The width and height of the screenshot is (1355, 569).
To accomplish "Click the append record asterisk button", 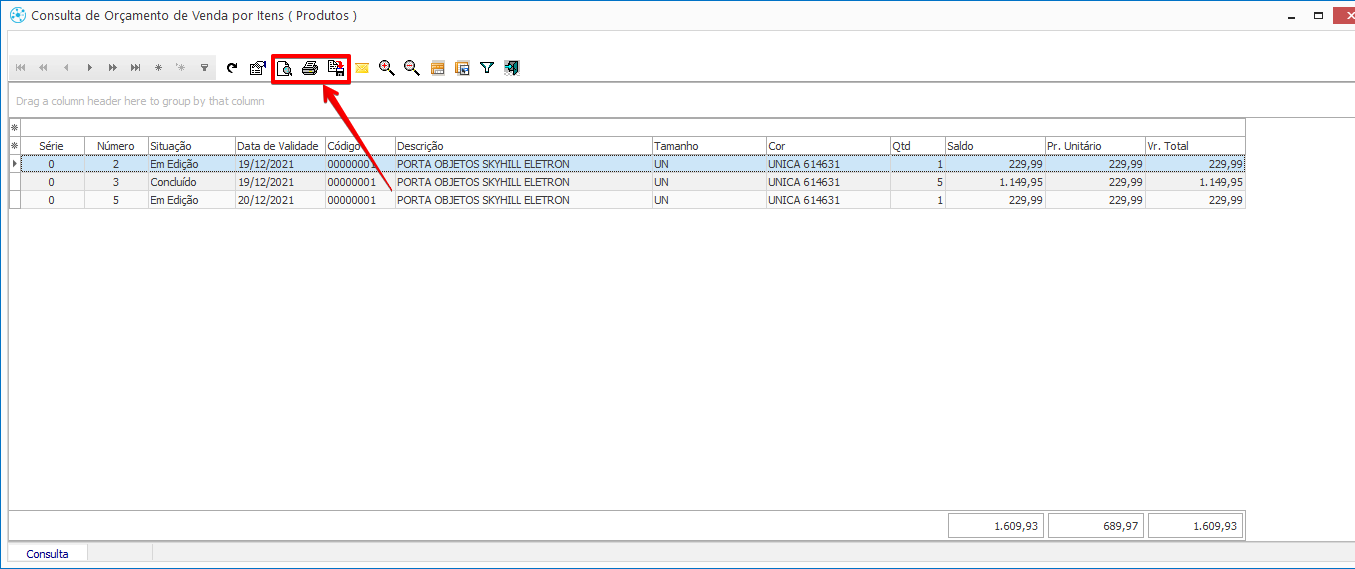I will coord(181,68).
